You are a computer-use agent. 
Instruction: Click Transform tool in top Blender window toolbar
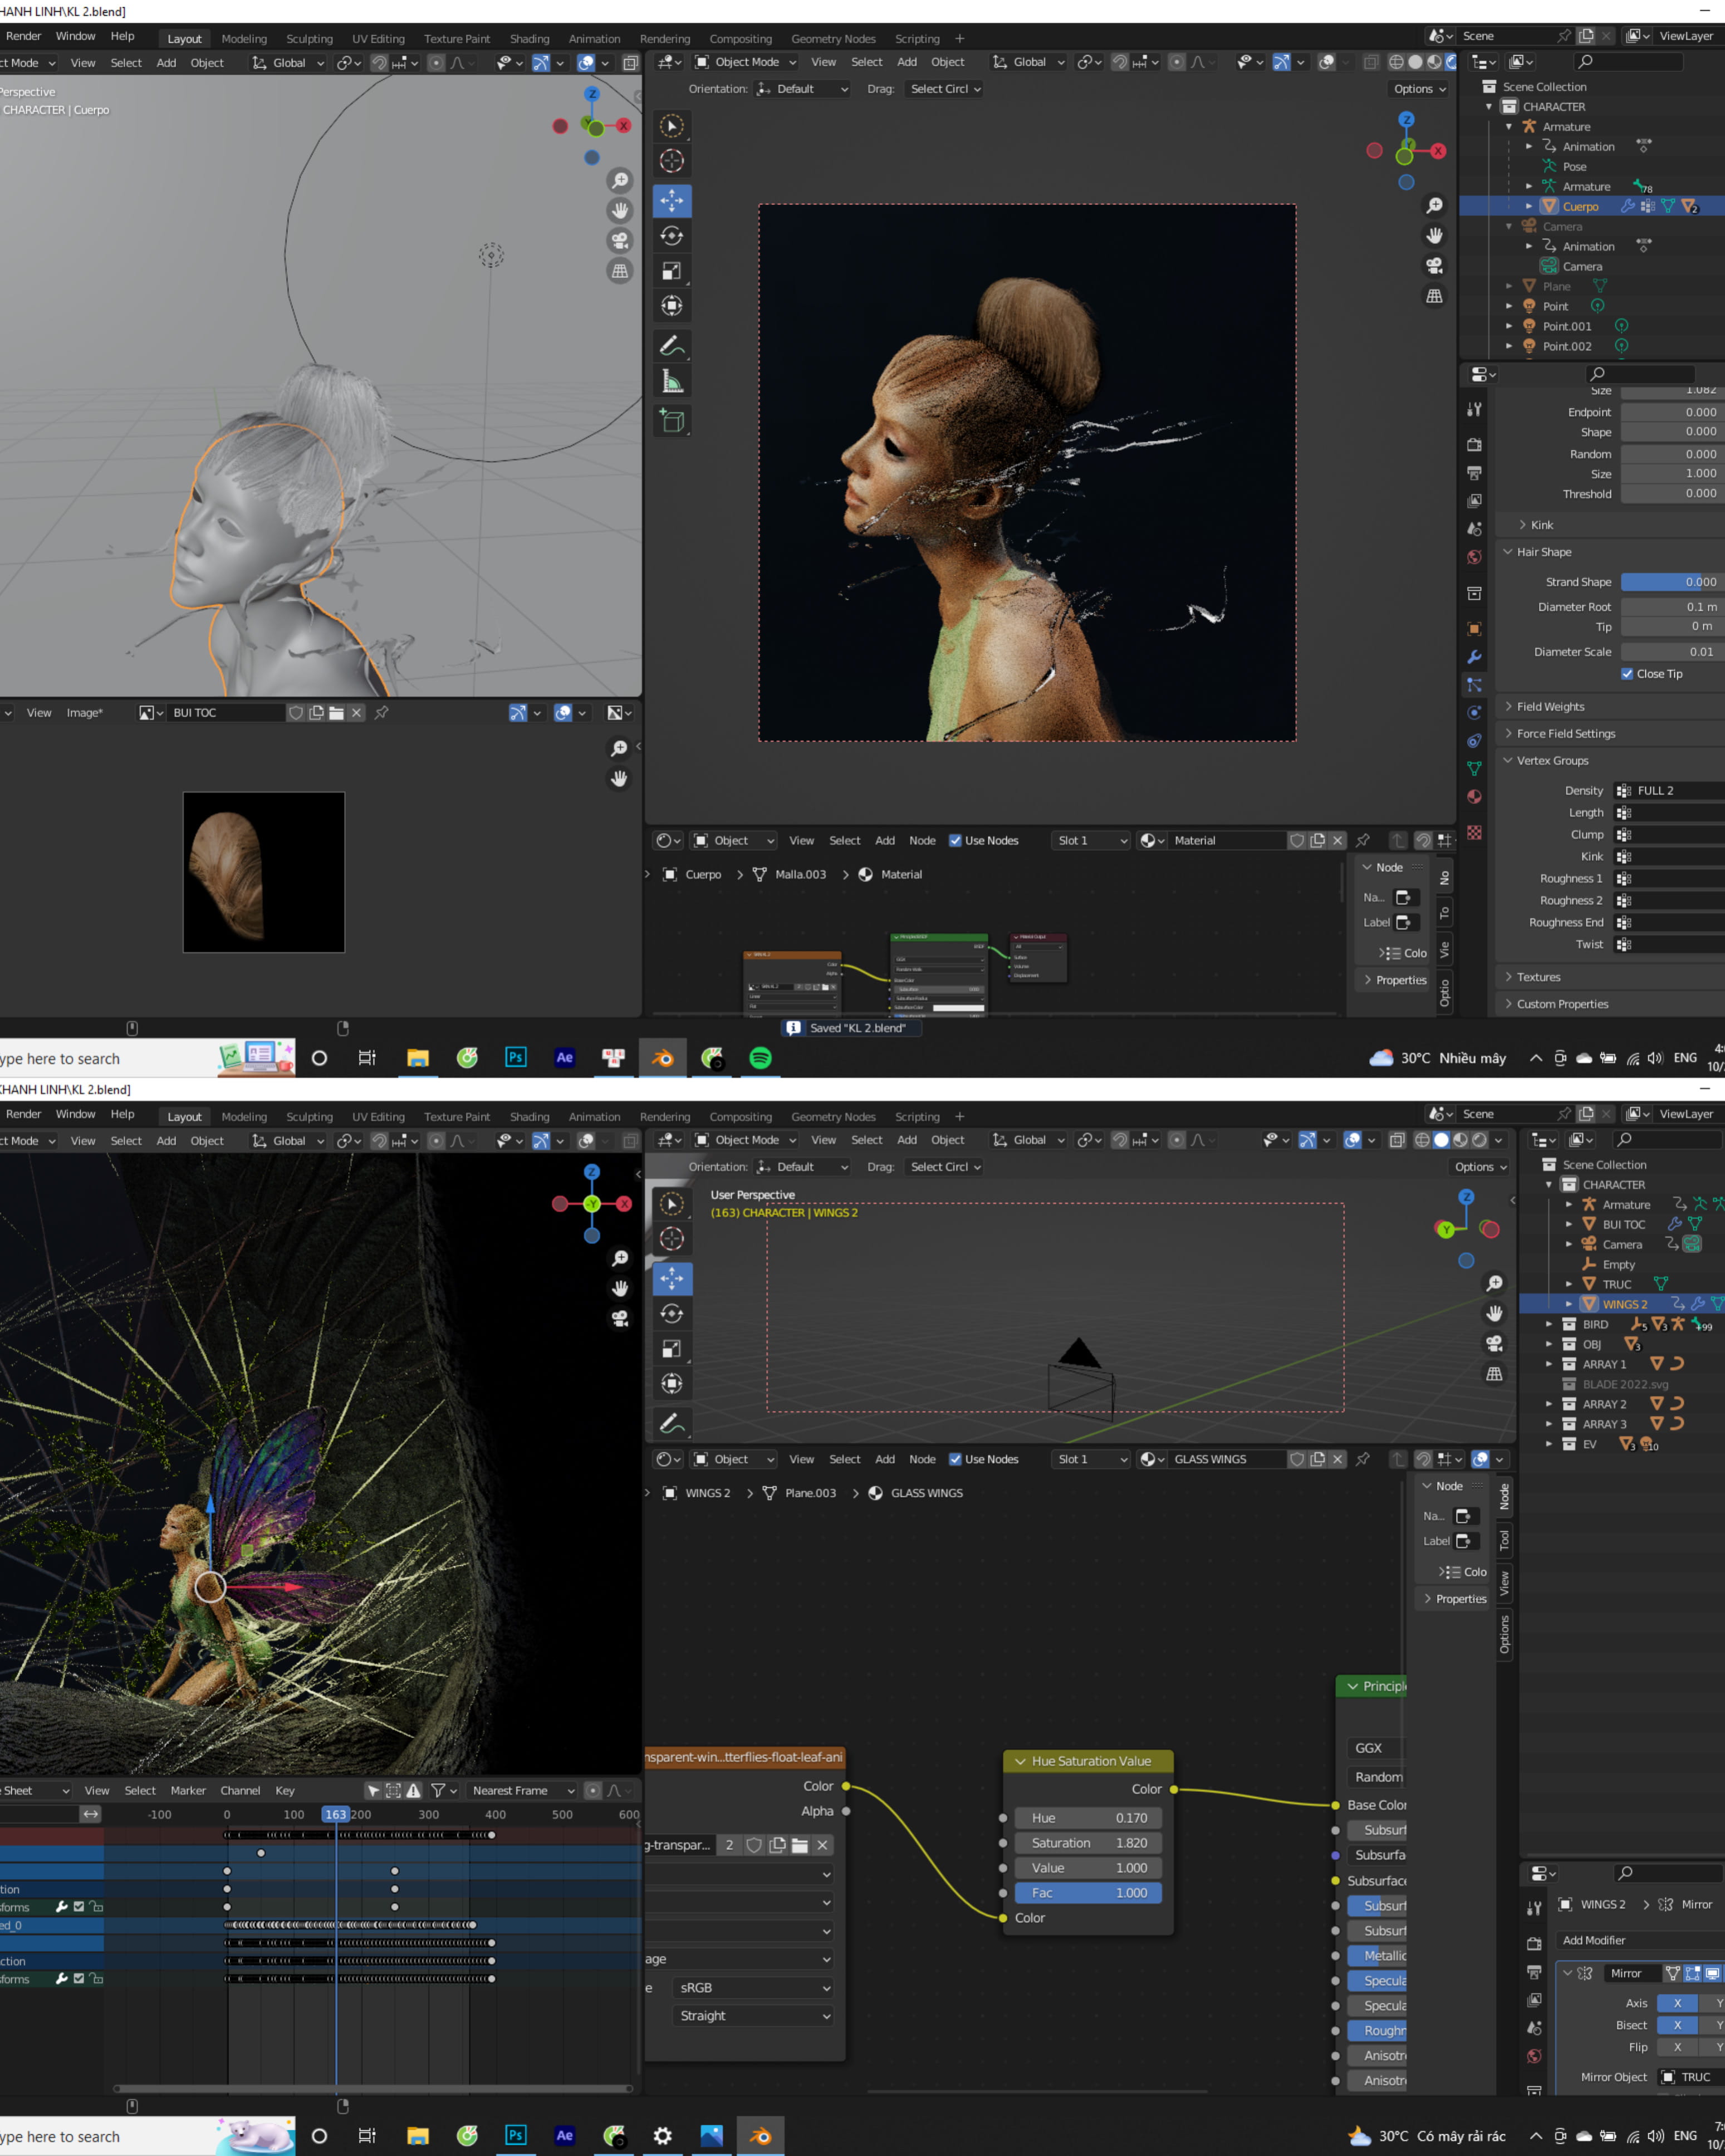pos(672,306)
